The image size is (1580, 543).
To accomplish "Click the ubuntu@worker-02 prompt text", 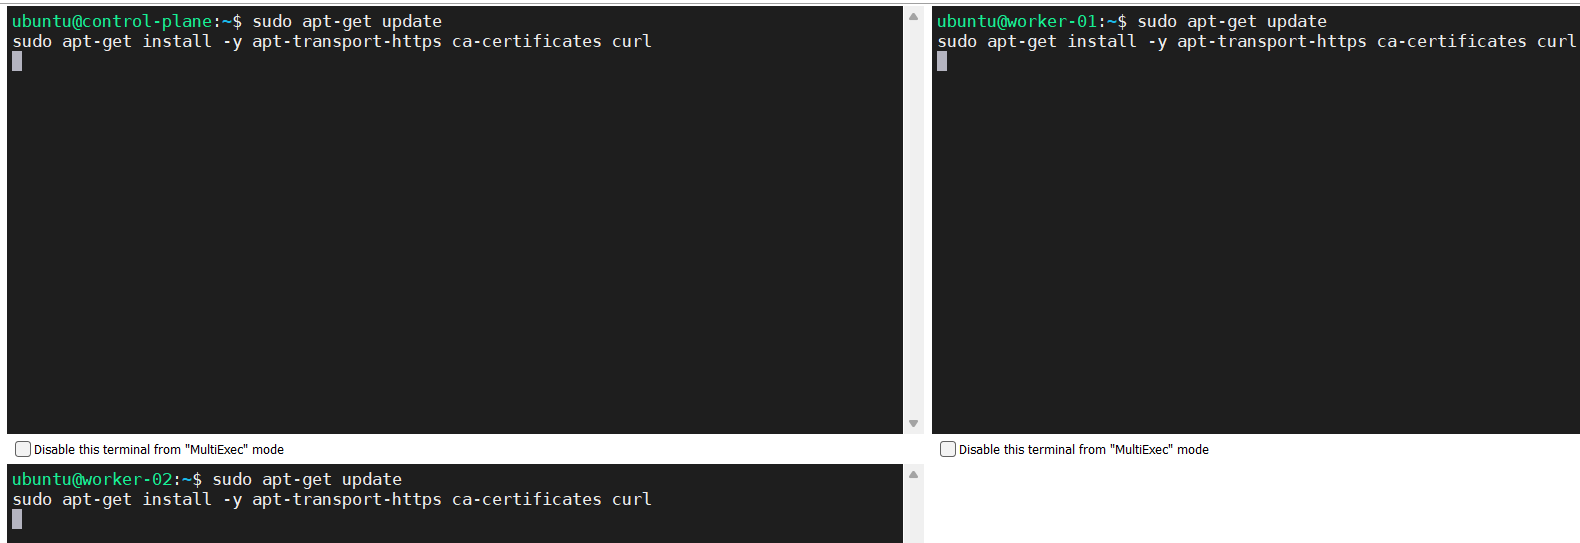I will (91, 479).
